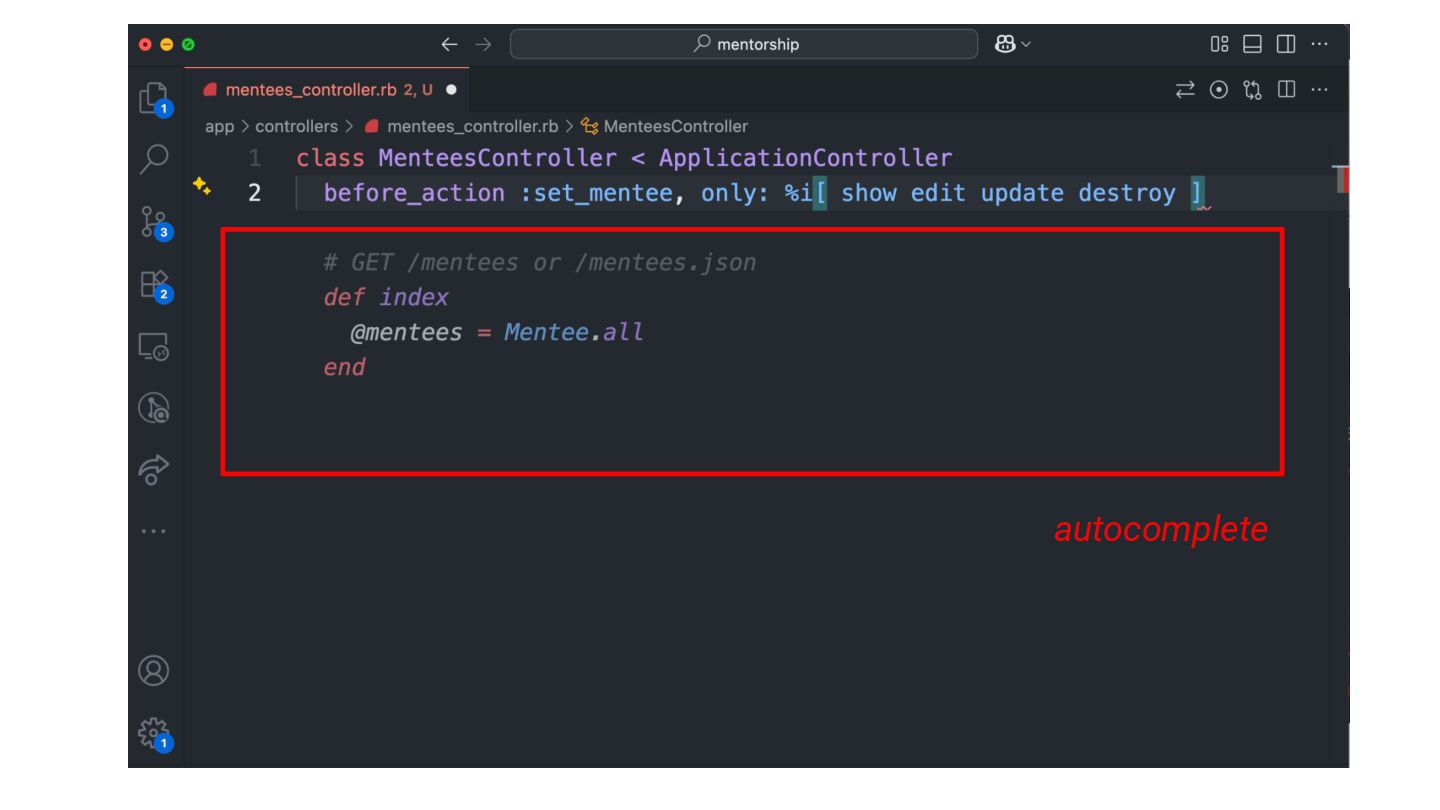Click line number 2 in the gutter
Screen dimensions: 1440x810
[x=254, y=193]
